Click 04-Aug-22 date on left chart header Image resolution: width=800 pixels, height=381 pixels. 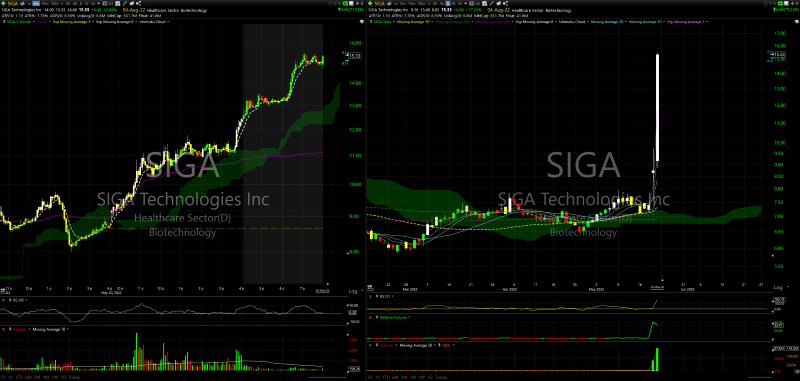[x=134, y=10]
